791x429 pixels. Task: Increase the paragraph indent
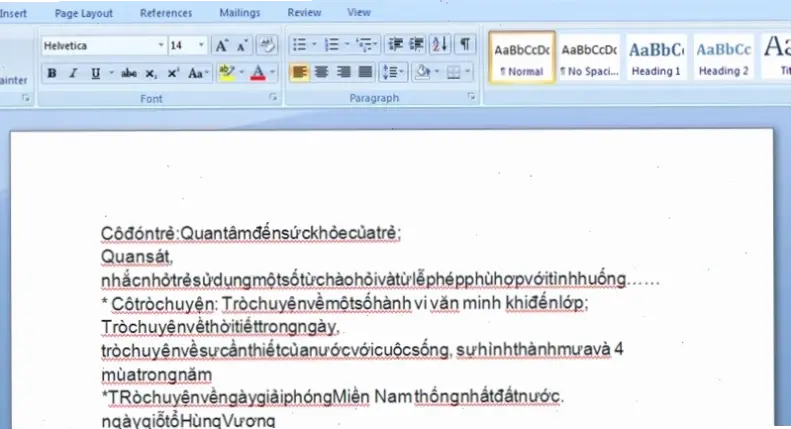tap(416, 46)
